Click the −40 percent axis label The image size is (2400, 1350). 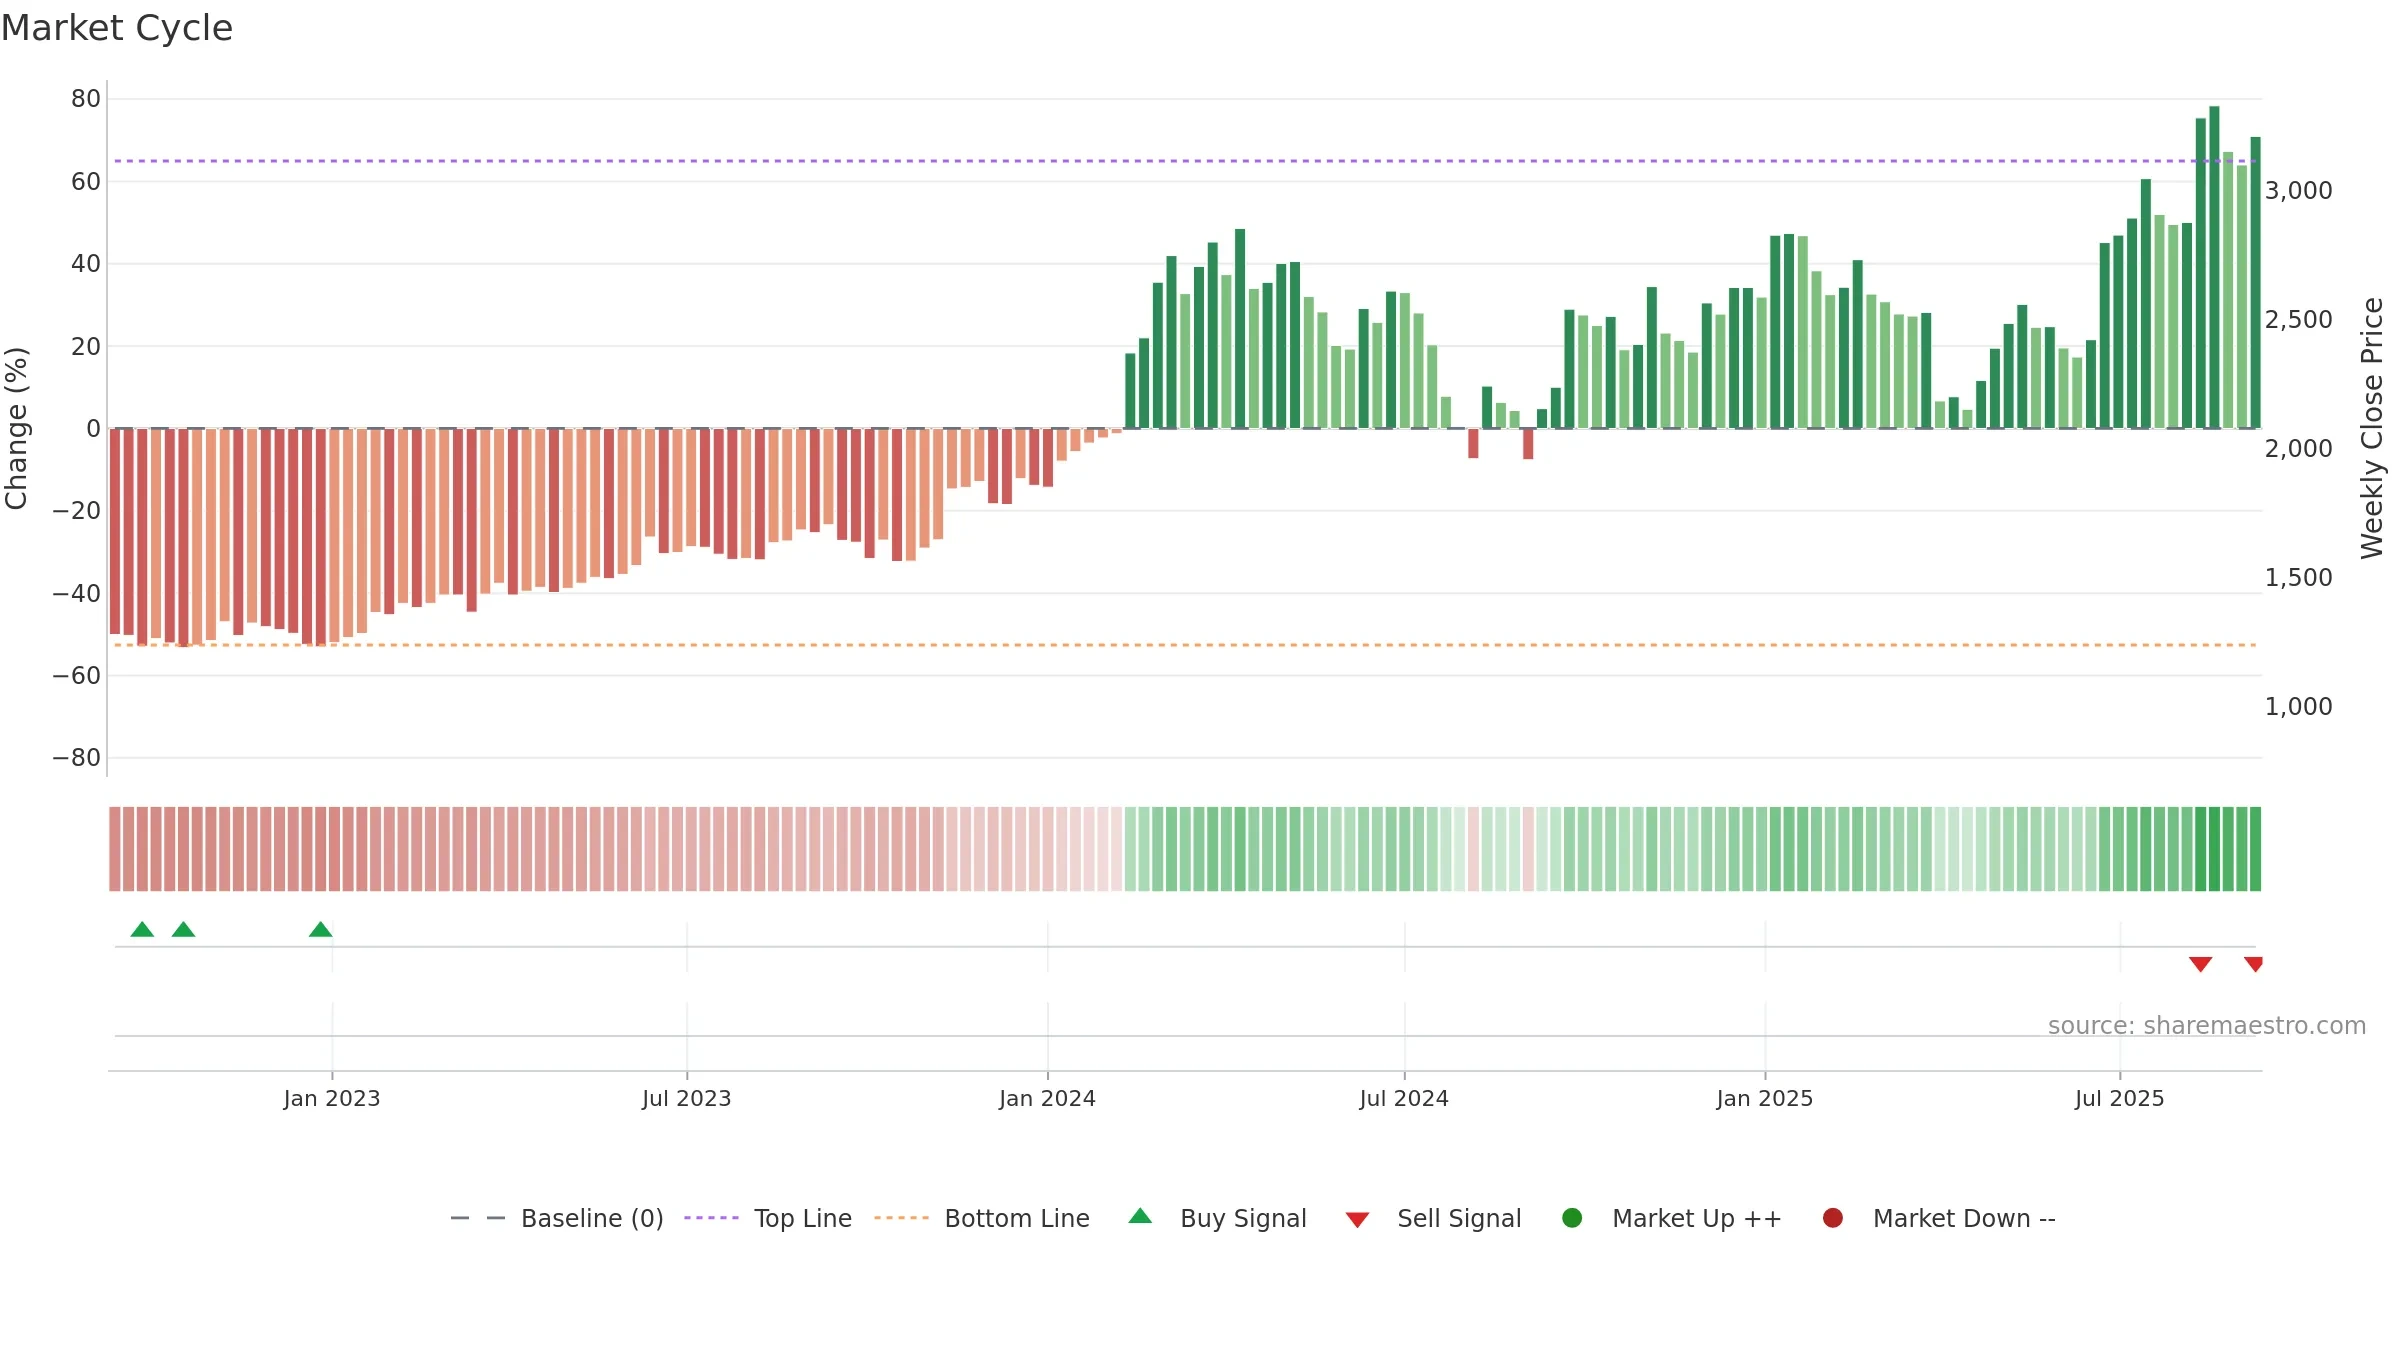click(77, 593)
